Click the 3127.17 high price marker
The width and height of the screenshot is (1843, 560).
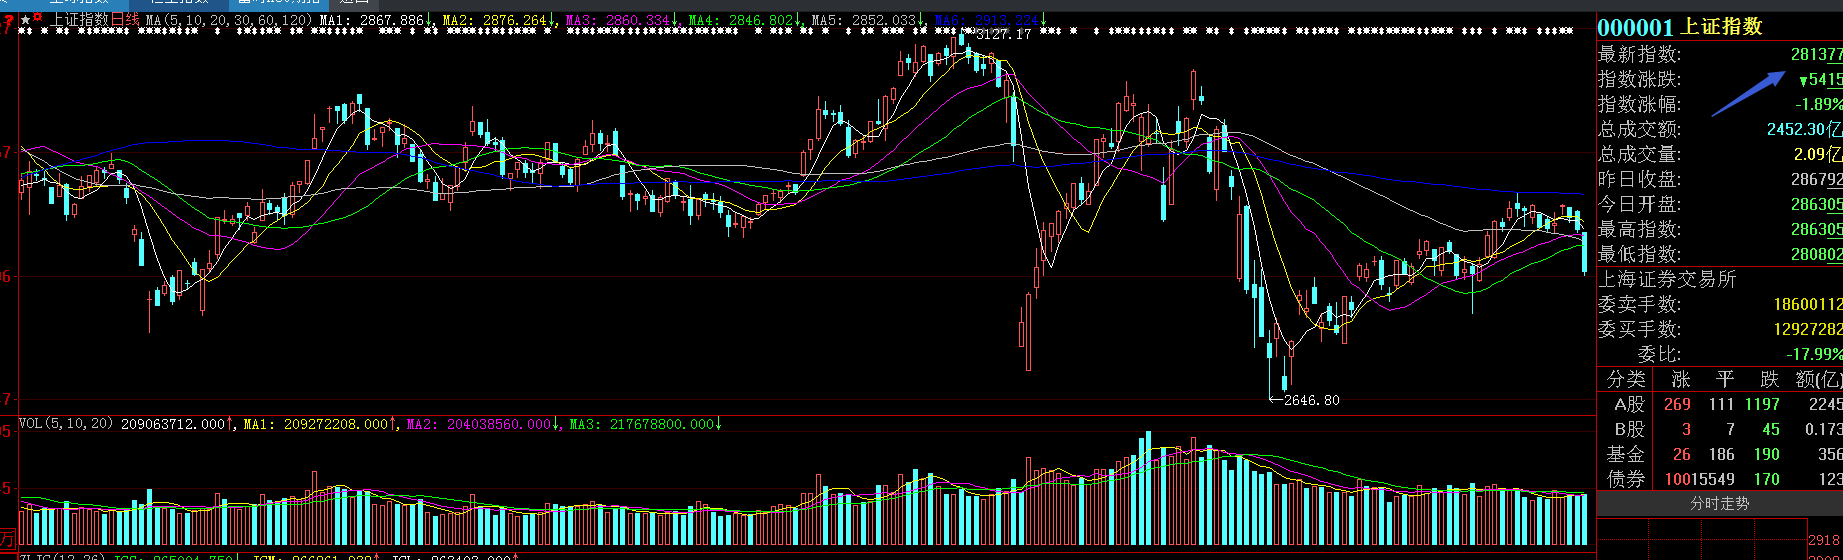click(1002, 35)
